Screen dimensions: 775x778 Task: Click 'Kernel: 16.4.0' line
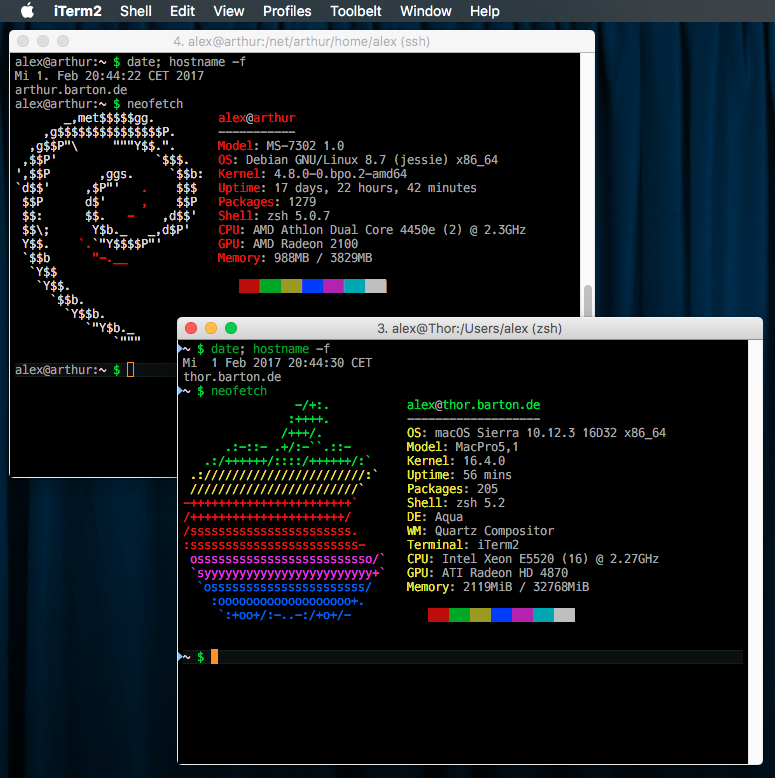456,461
